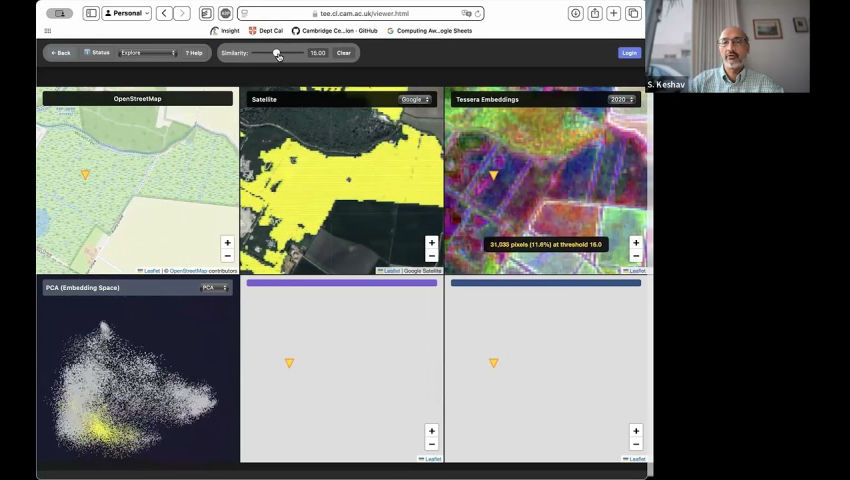This screenshot has width=850, height=480.
Task: Click the Clear button
Action: click(344, 53)
